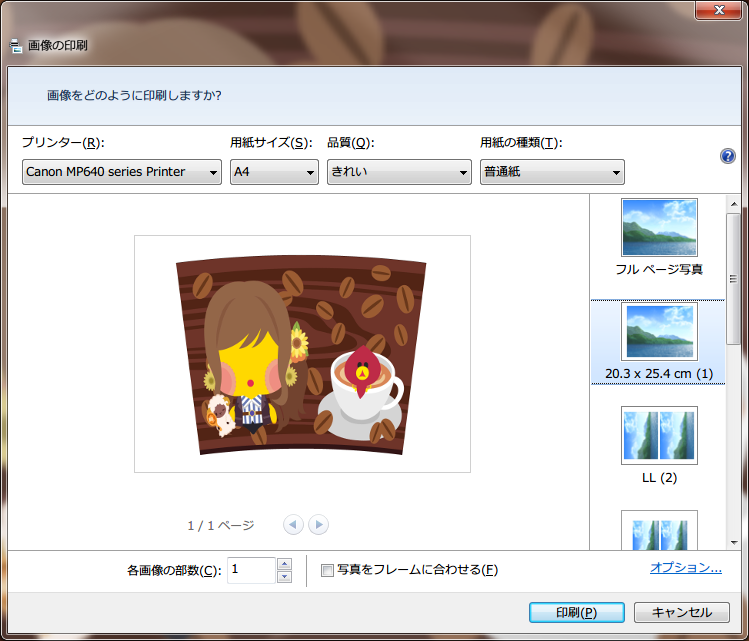Click the layout list scroll up arrow
This screenshot has height=641, width=749.
pyautogui.click(x=734, y=204)
